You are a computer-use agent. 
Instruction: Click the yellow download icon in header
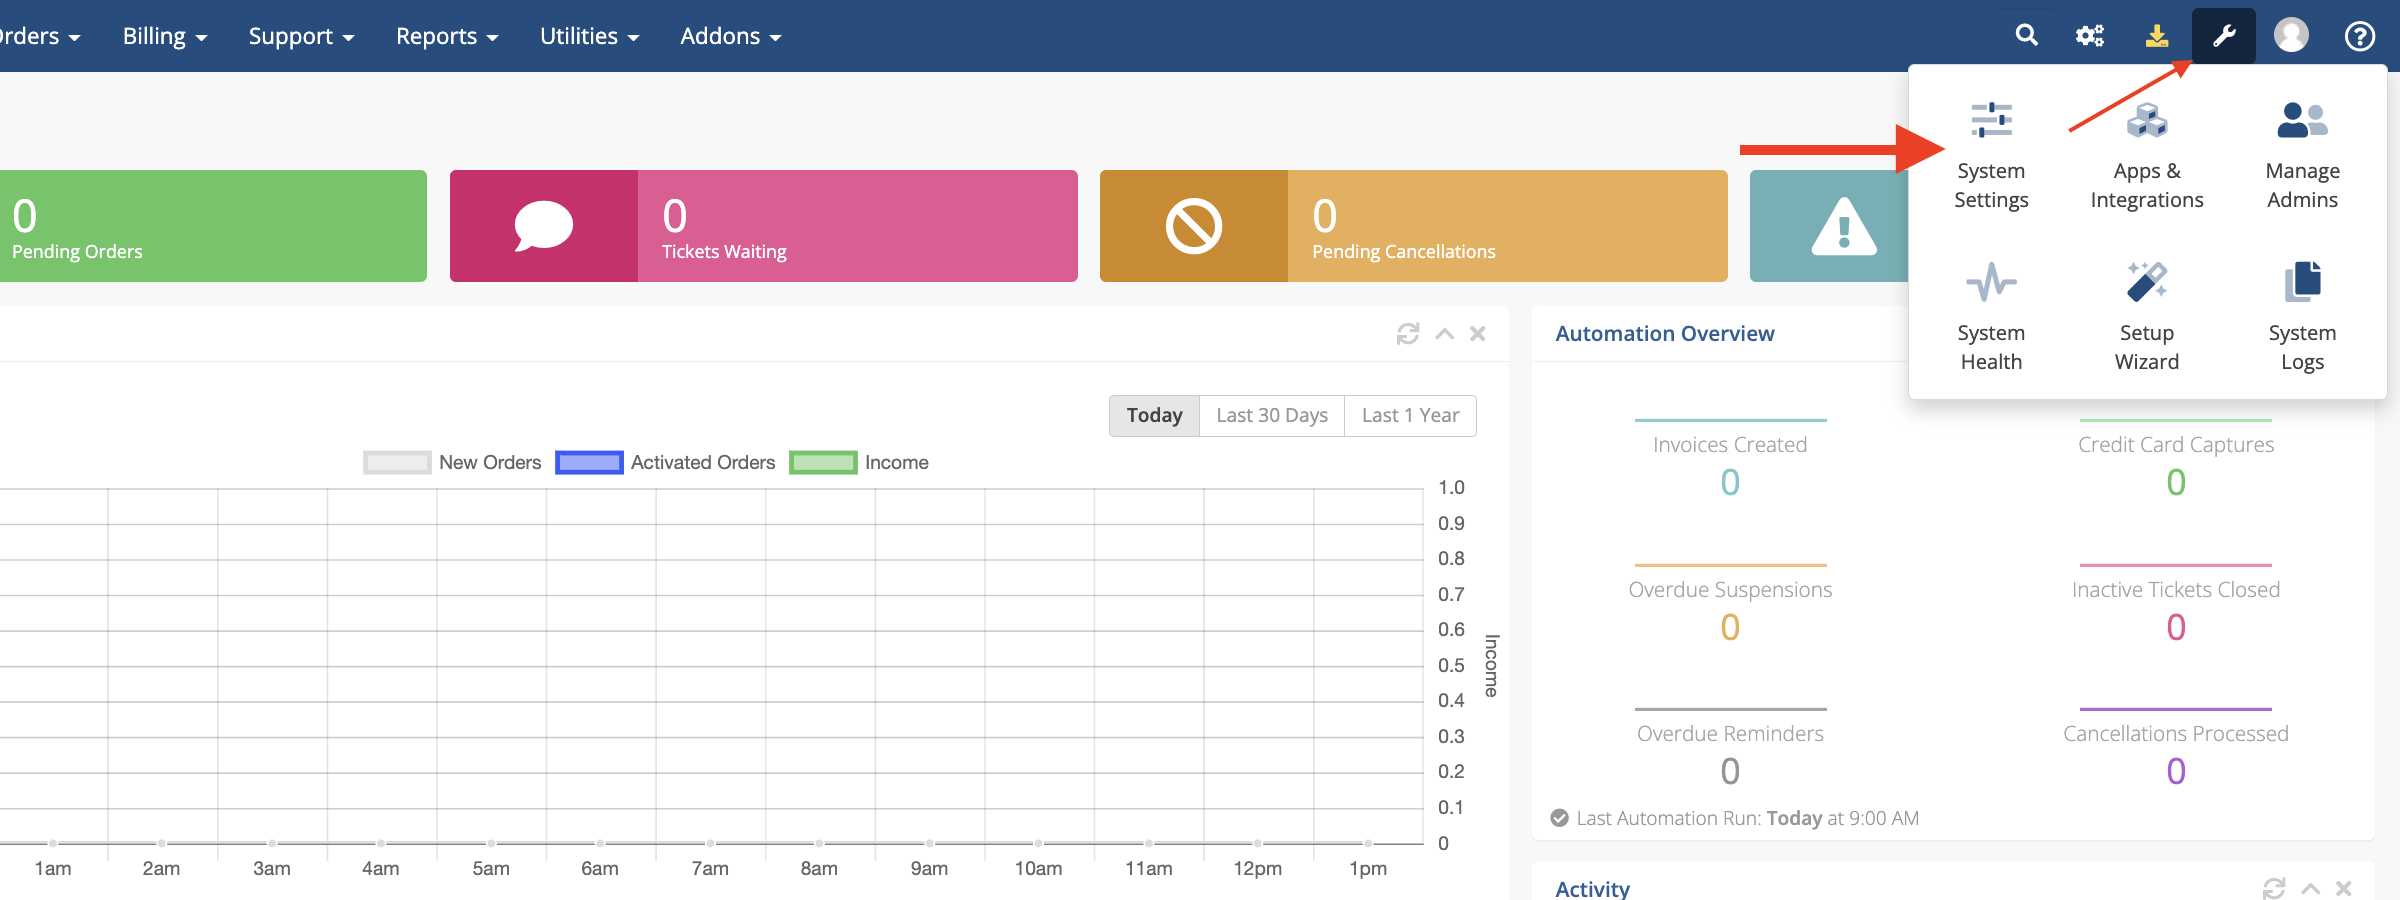[2157, 36]
